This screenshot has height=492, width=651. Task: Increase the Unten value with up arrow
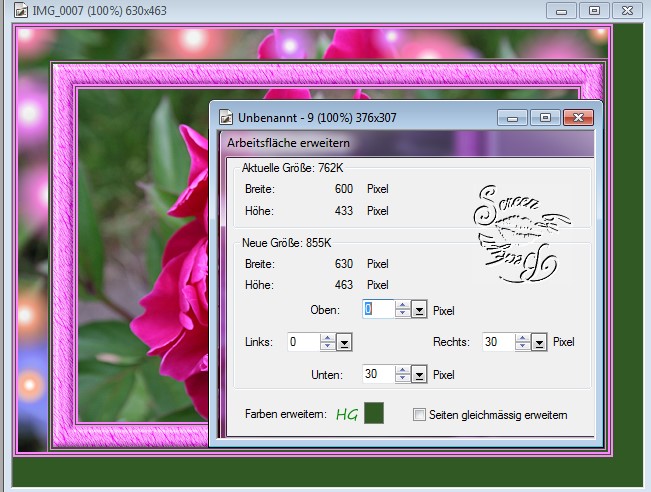click(402, 370)
